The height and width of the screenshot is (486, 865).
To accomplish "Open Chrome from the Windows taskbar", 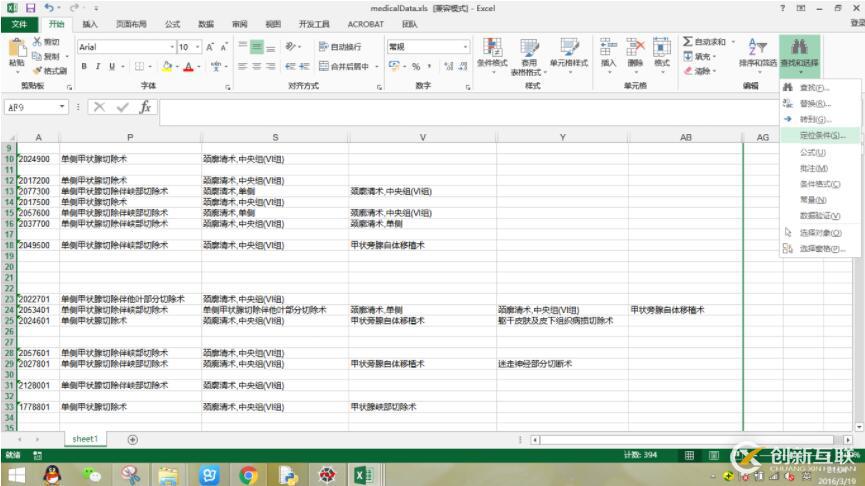I will coord(248,475).
